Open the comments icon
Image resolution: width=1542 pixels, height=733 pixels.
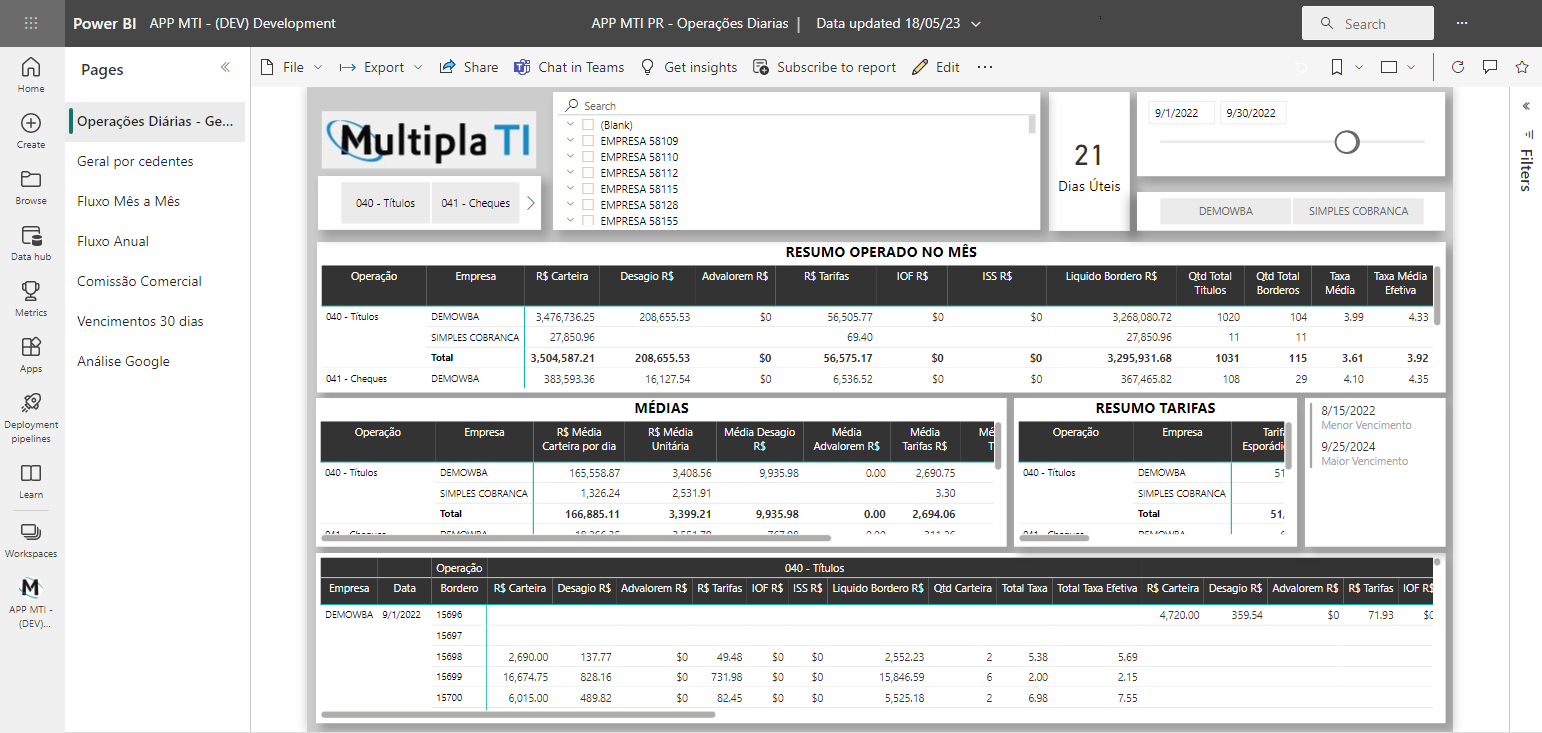1490,67
